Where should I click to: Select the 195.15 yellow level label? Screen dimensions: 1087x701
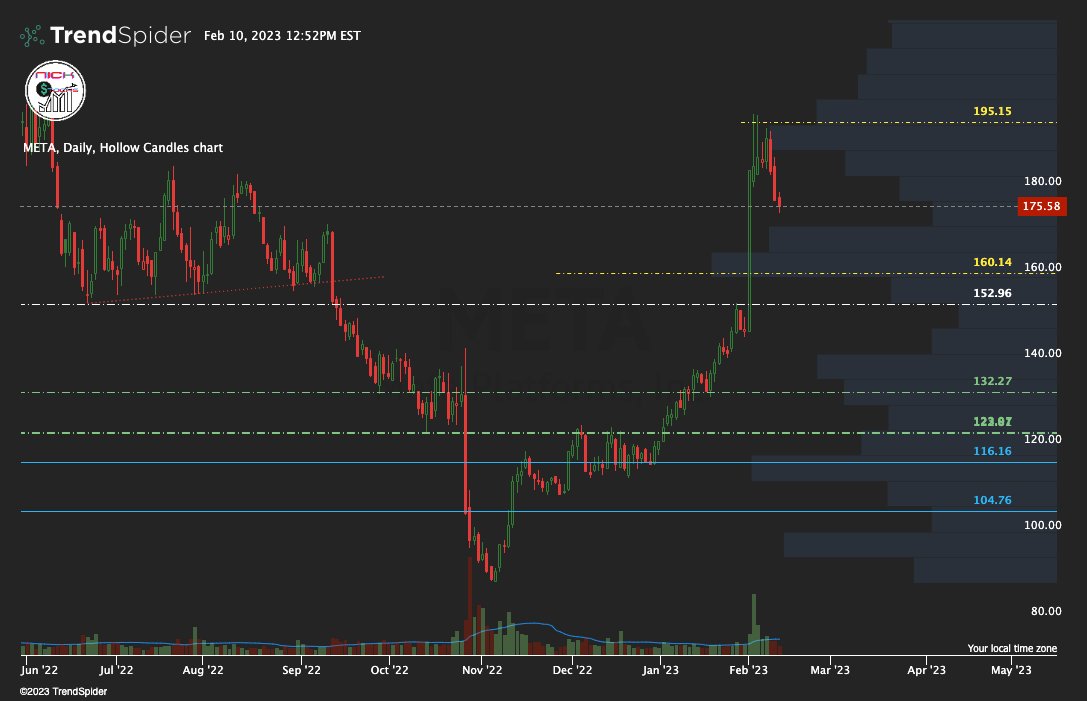point(992,111)
